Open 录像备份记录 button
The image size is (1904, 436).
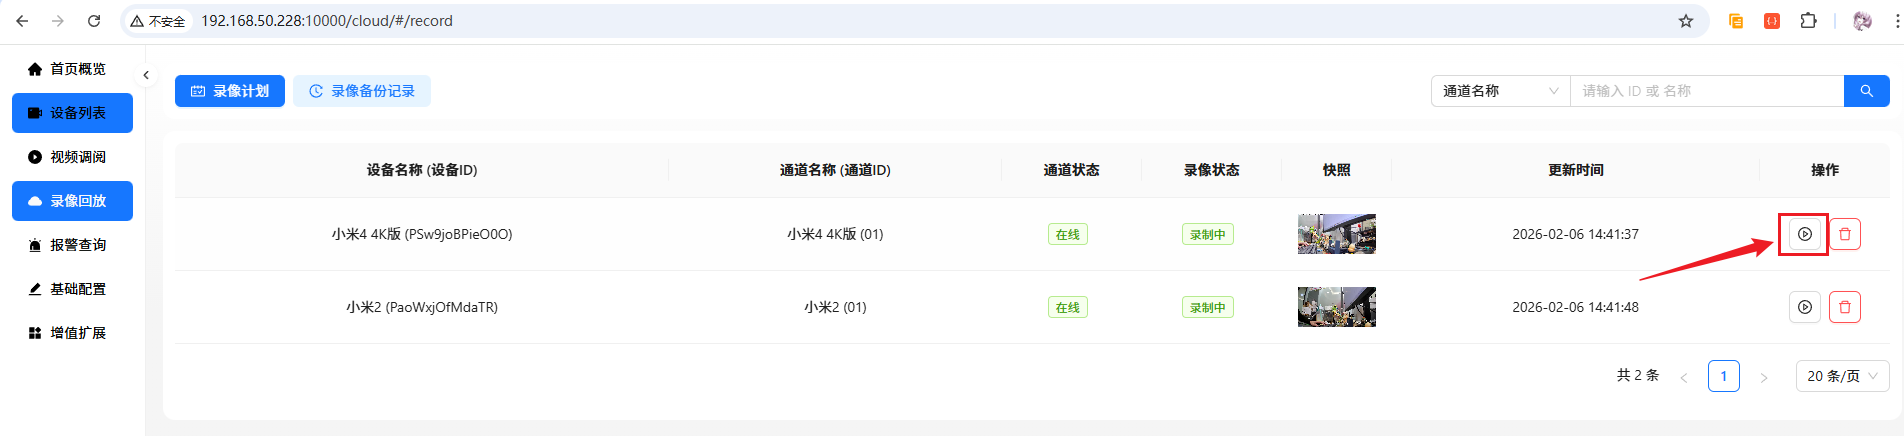[x=362, y=91]
